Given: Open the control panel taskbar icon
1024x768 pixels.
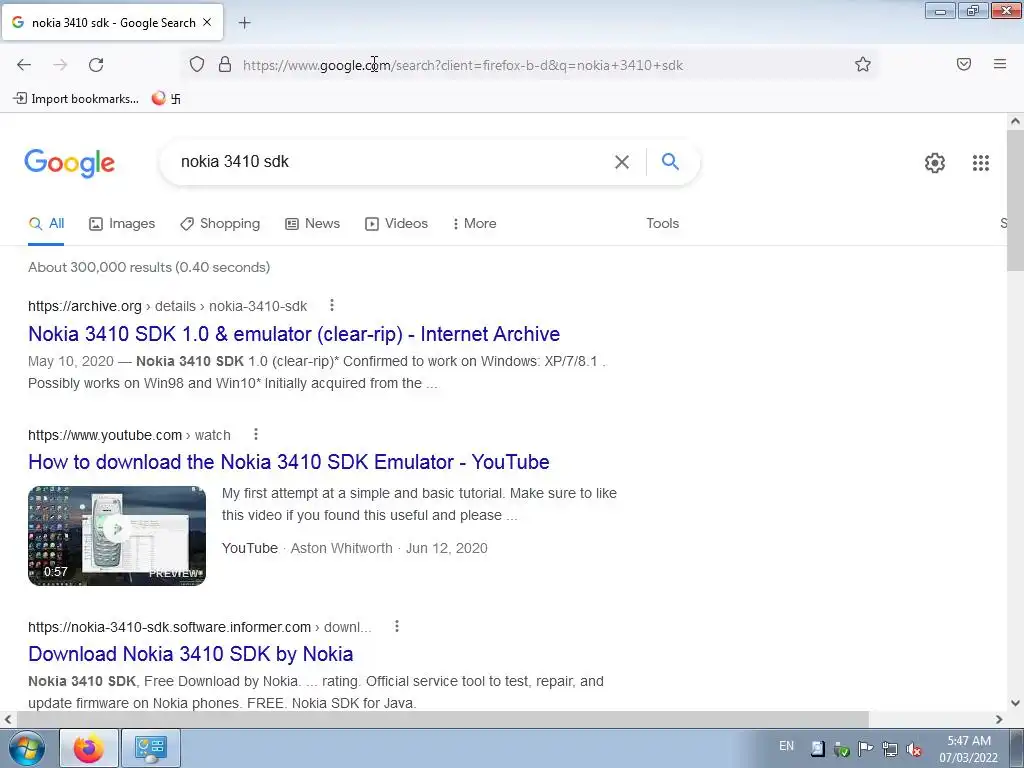Looking at the screenshot, I should [151, 748].
